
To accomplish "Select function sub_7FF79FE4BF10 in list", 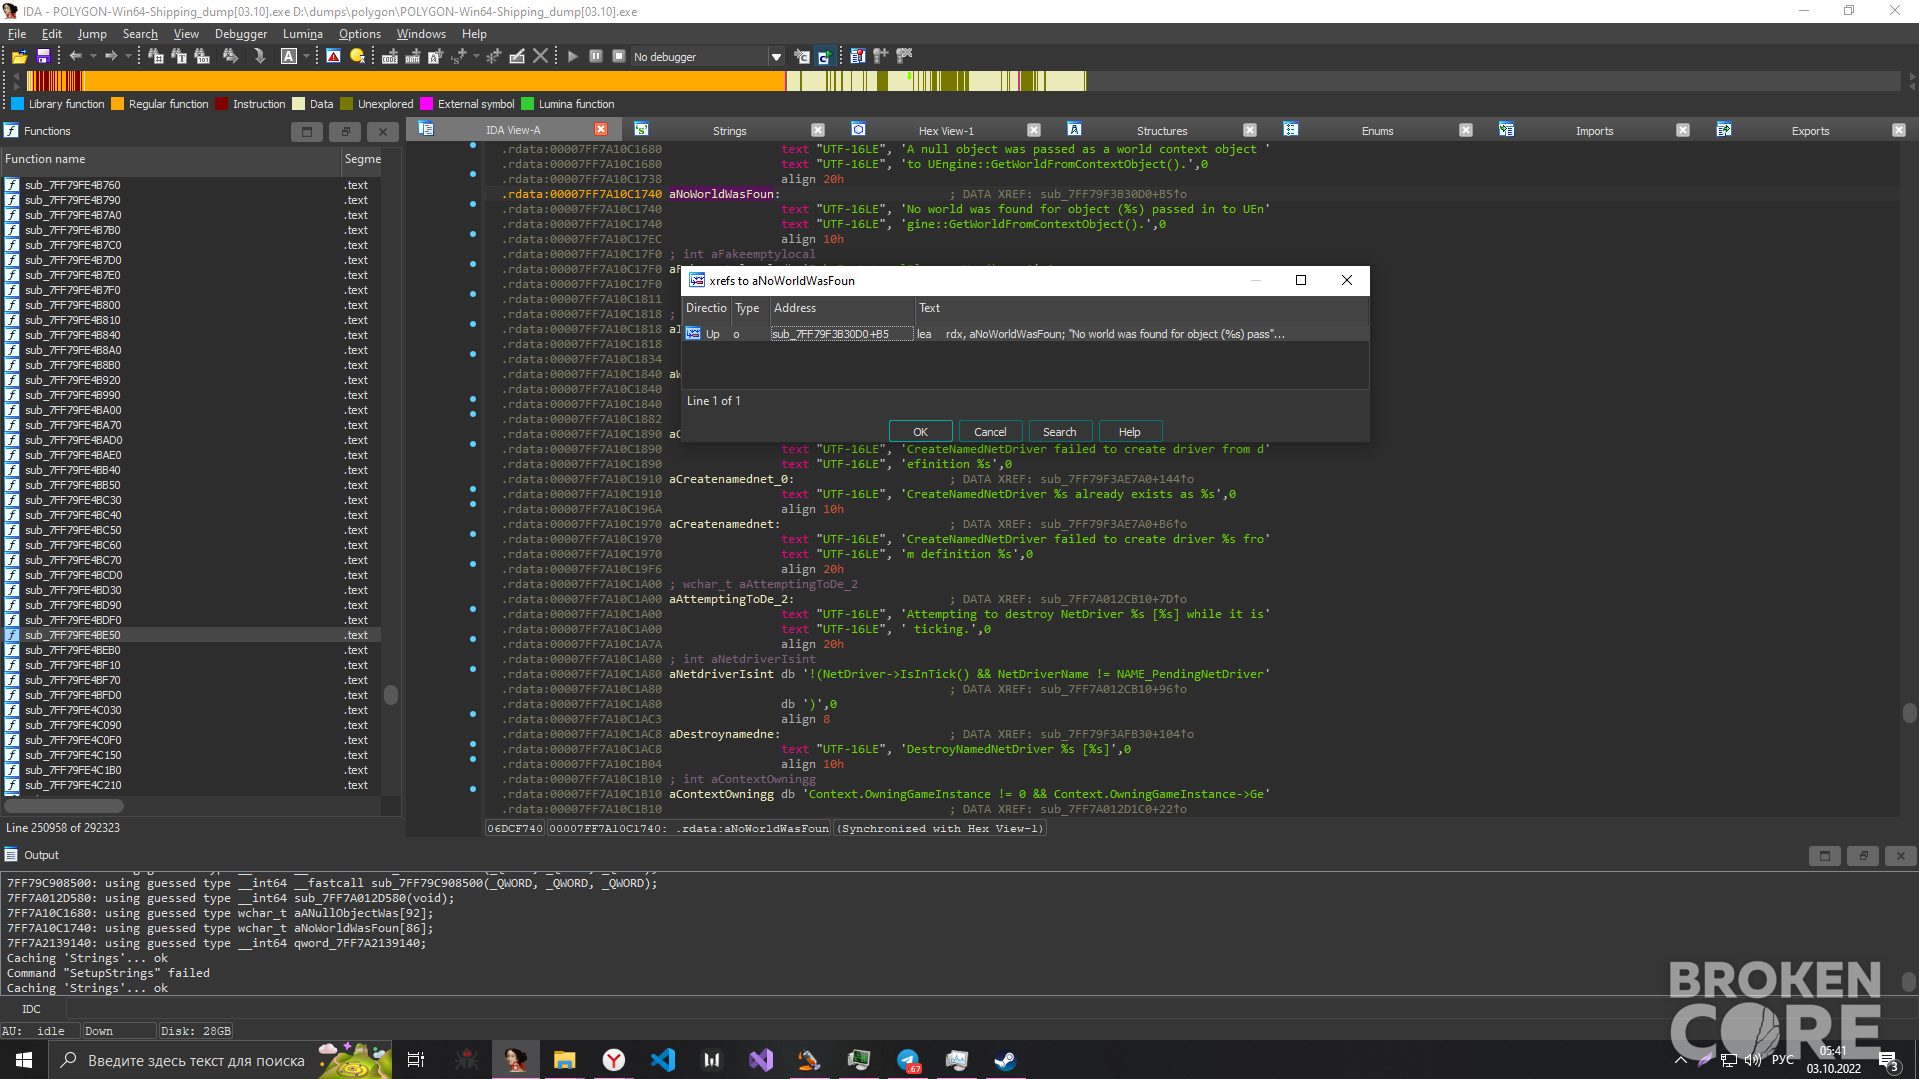I will [73, 665].
